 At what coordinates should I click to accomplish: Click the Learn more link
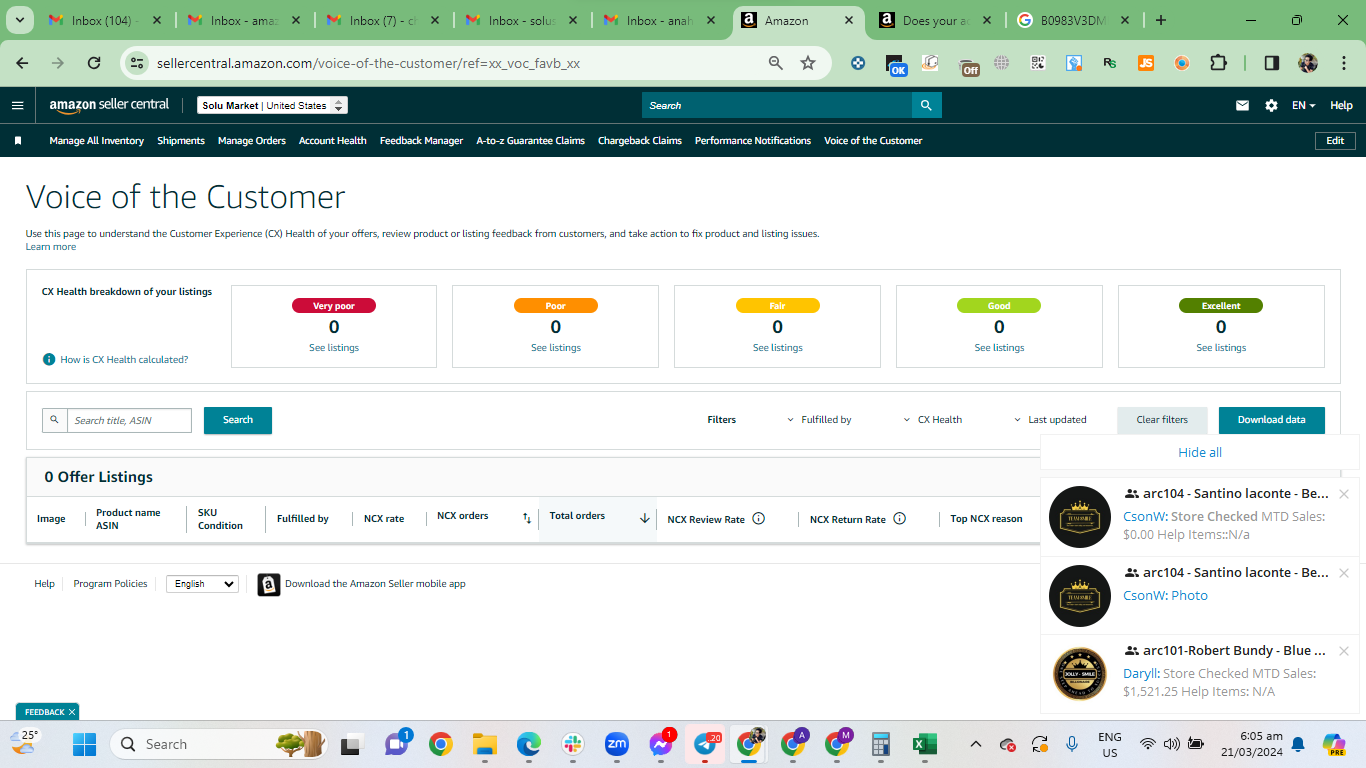[x=51, y=247]
